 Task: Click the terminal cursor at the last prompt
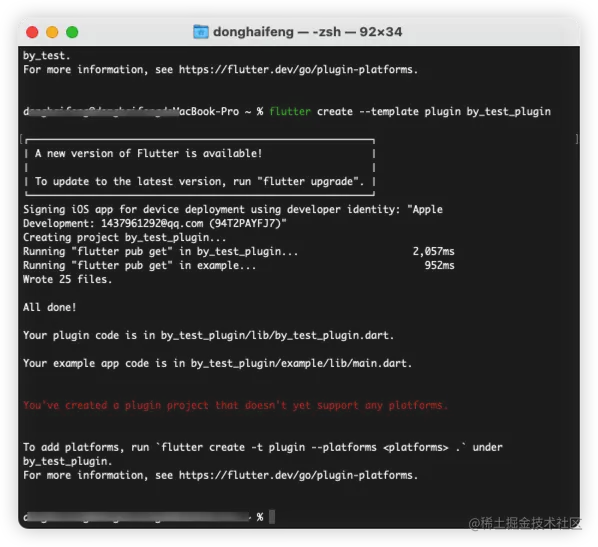[x=272, y=517]
